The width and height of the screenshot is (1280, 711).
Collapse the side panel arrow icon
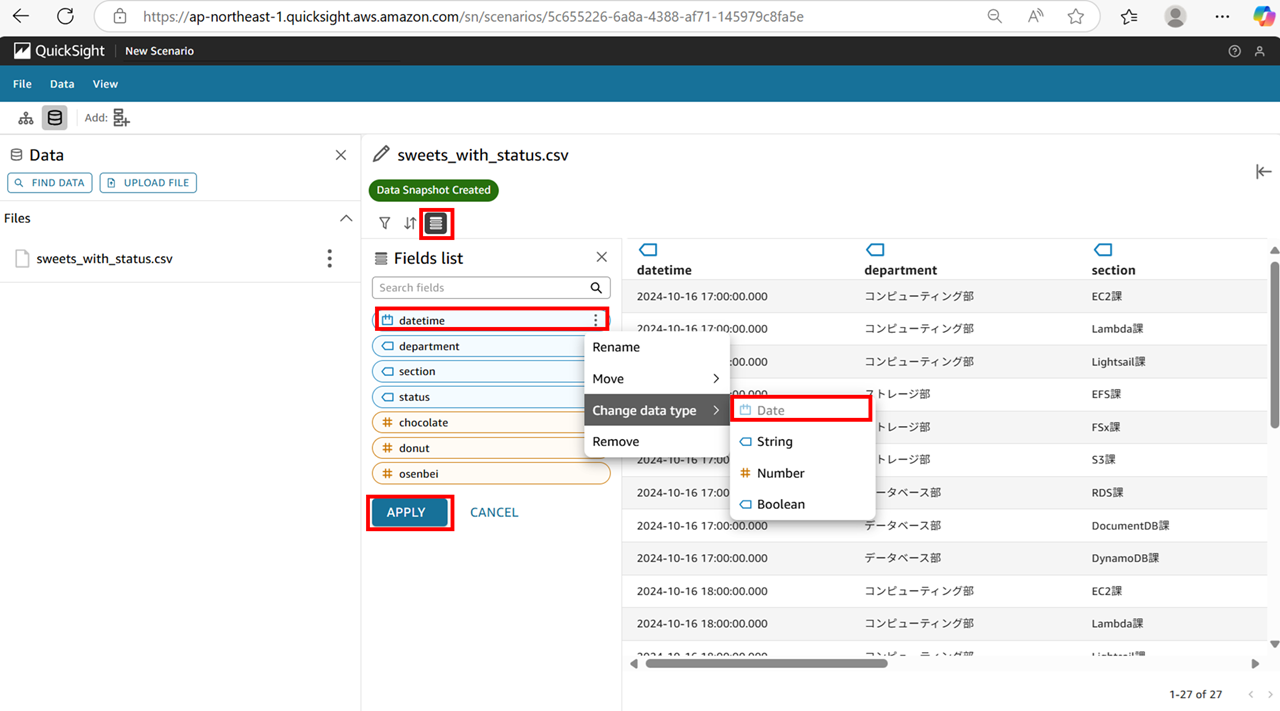click(x=1263, y=172)
